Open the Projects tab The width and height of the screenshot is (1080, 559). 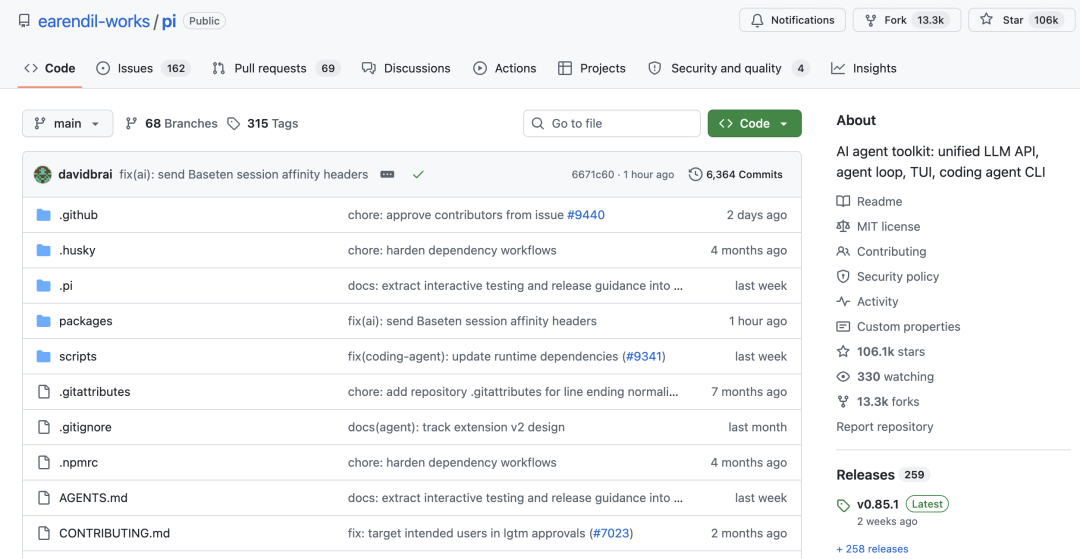[x=592, y=68]
